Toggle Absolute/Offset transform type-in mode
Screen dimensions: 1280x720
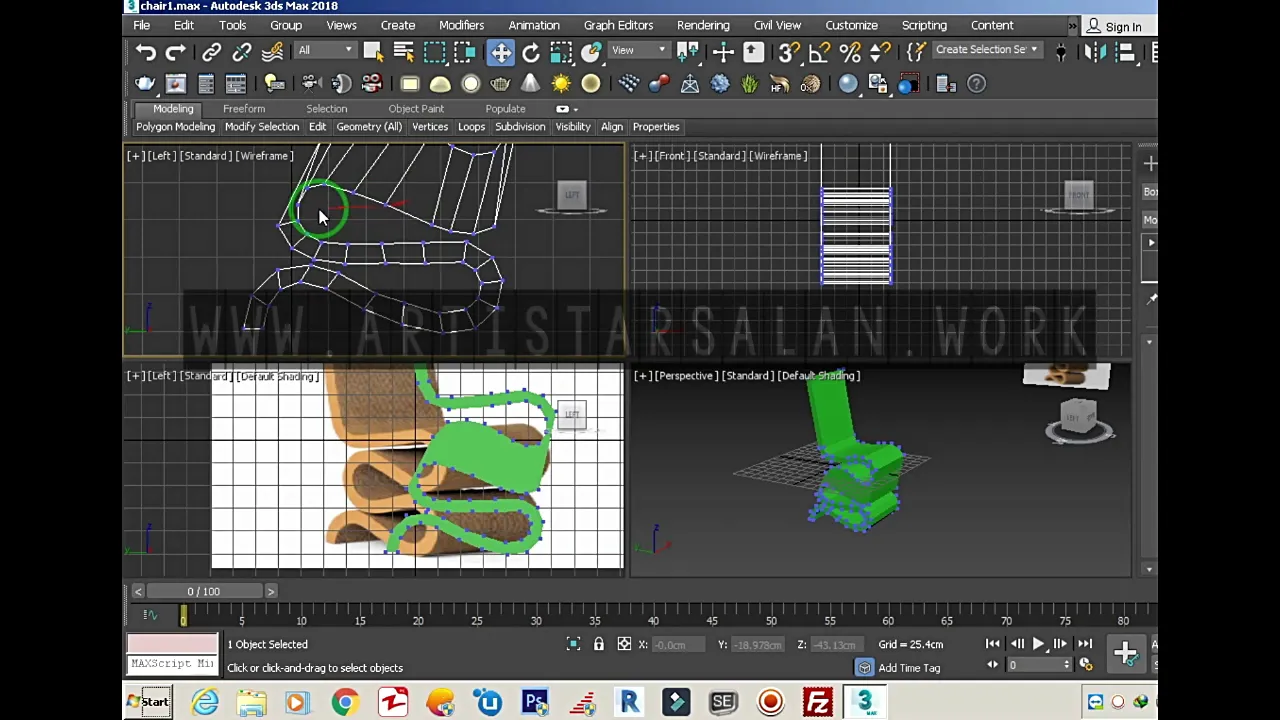(x=624, y=645)
